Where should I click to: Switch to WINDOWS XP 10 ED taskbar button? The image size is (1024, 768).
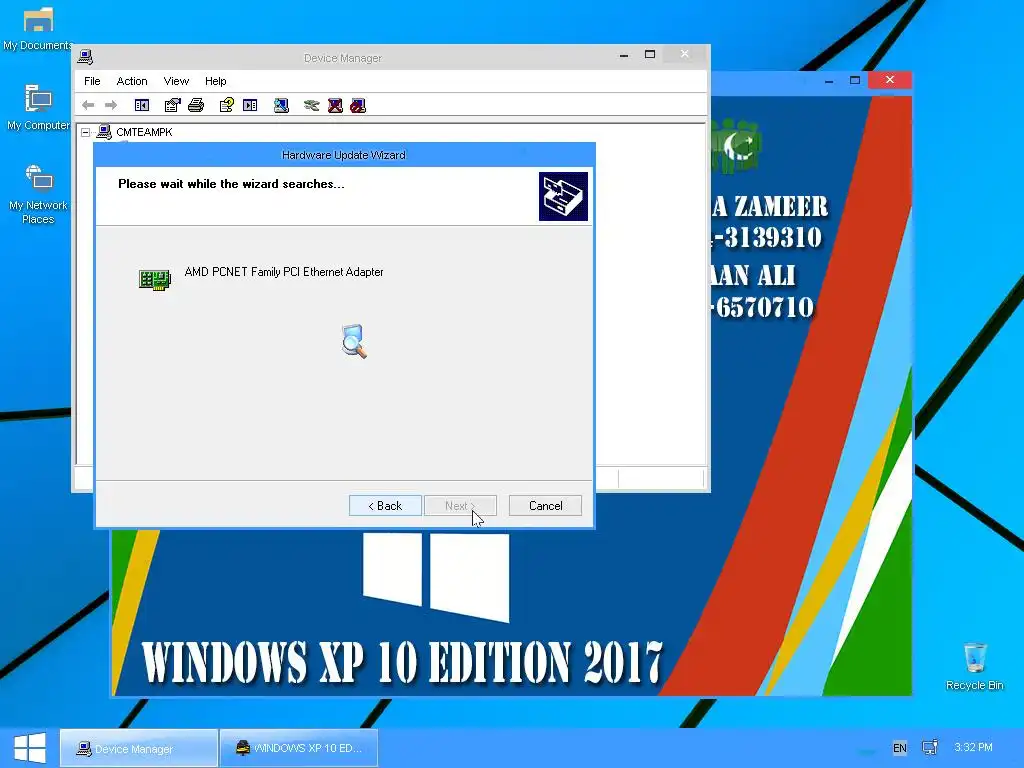(x=299, y=748)
